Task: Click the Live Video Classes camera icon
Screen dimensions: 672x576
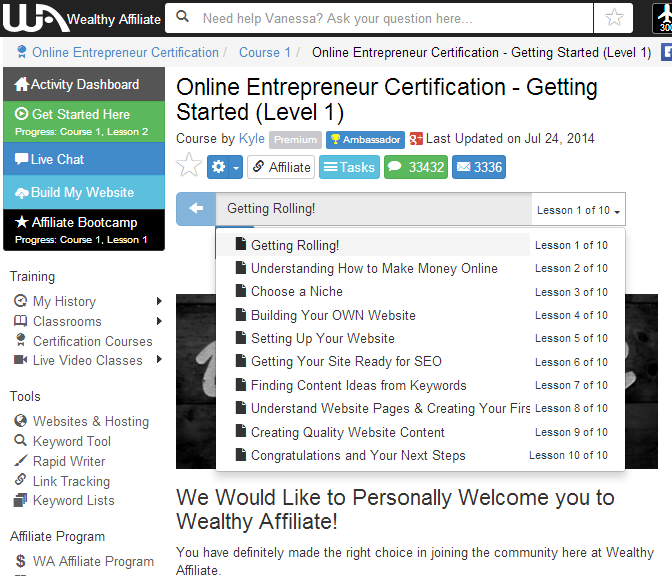Action: click(x=20, y=360)
